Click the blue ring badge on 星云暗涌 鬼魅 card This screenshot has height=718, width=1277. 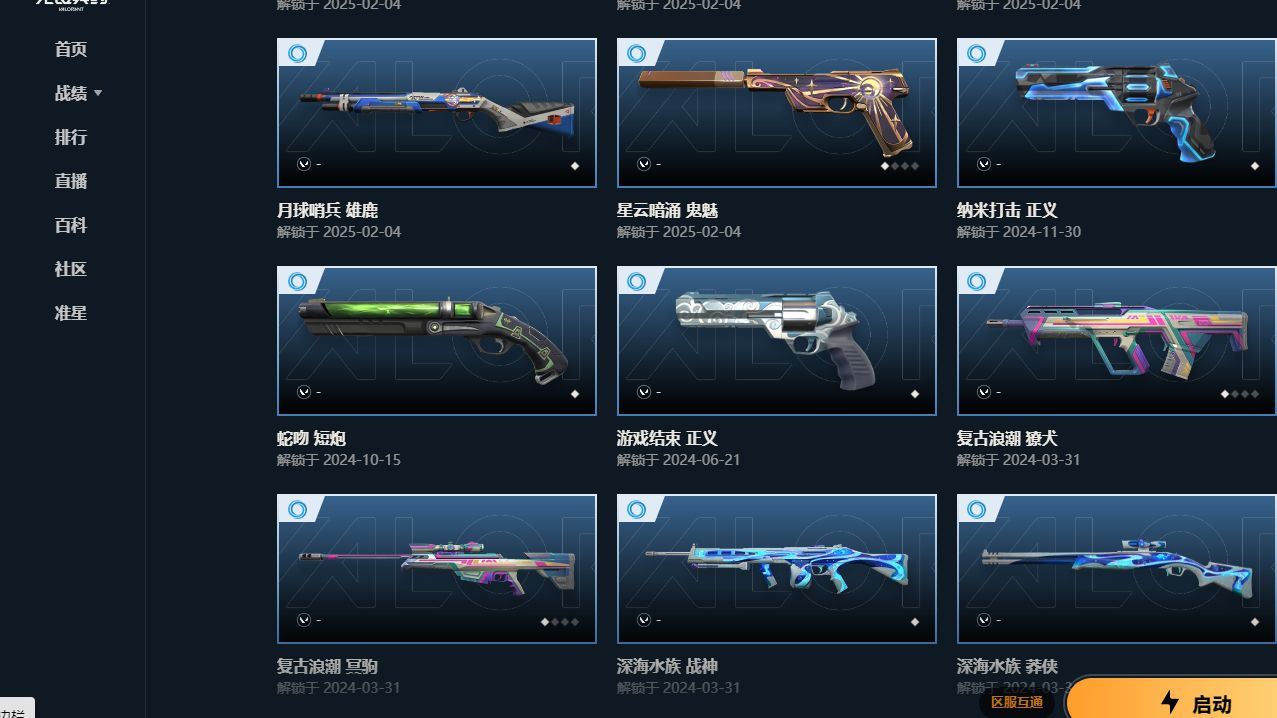(x=637, y=53)
